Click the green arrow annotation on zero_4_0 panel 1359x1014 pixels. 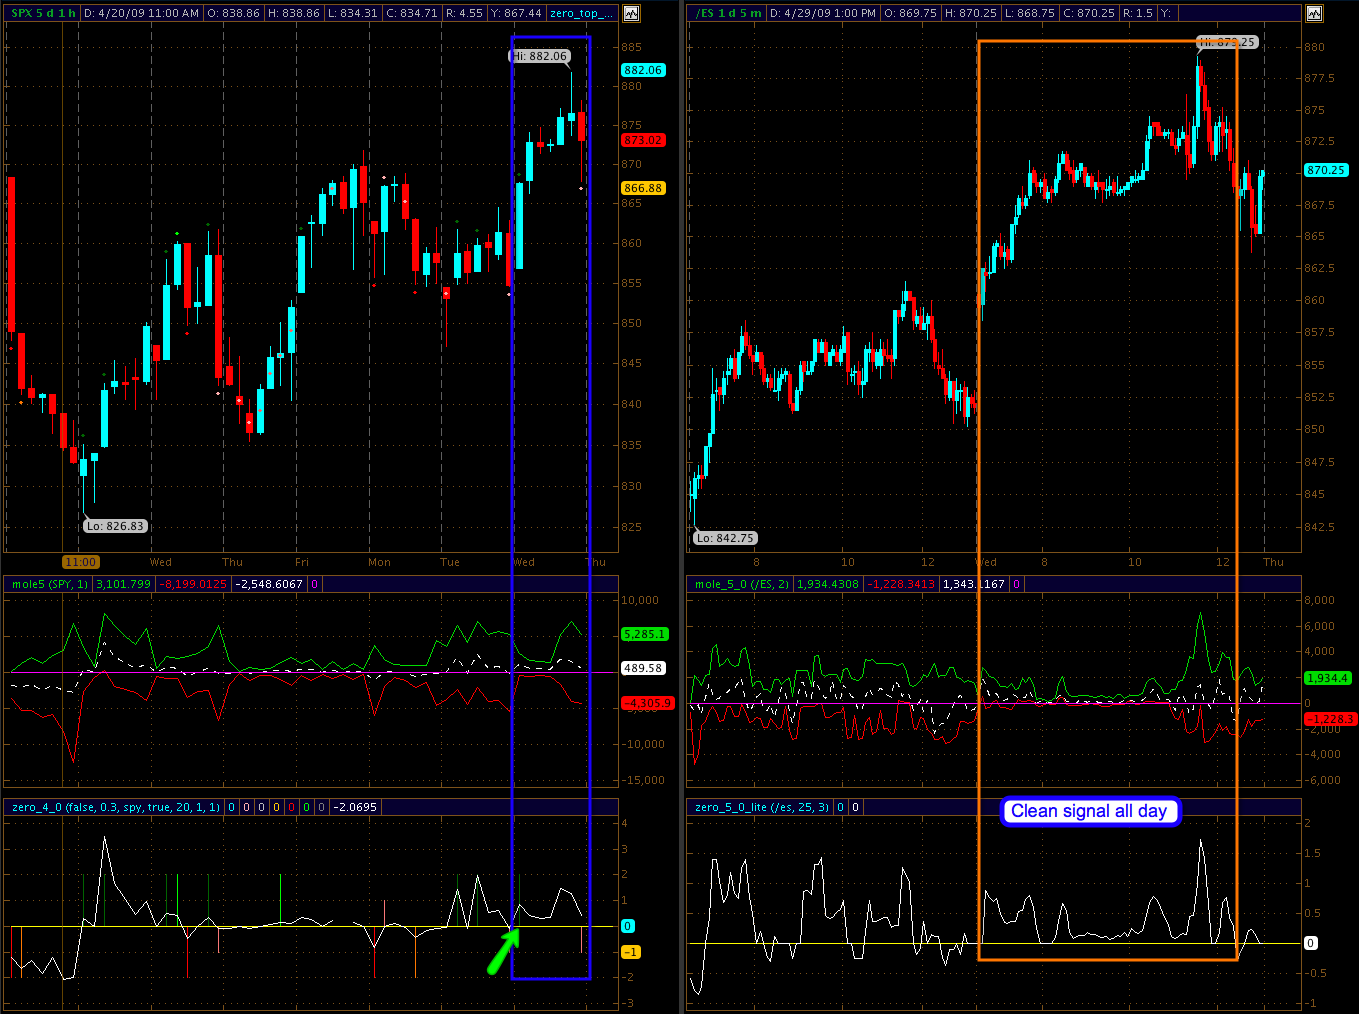pos(503,951)
